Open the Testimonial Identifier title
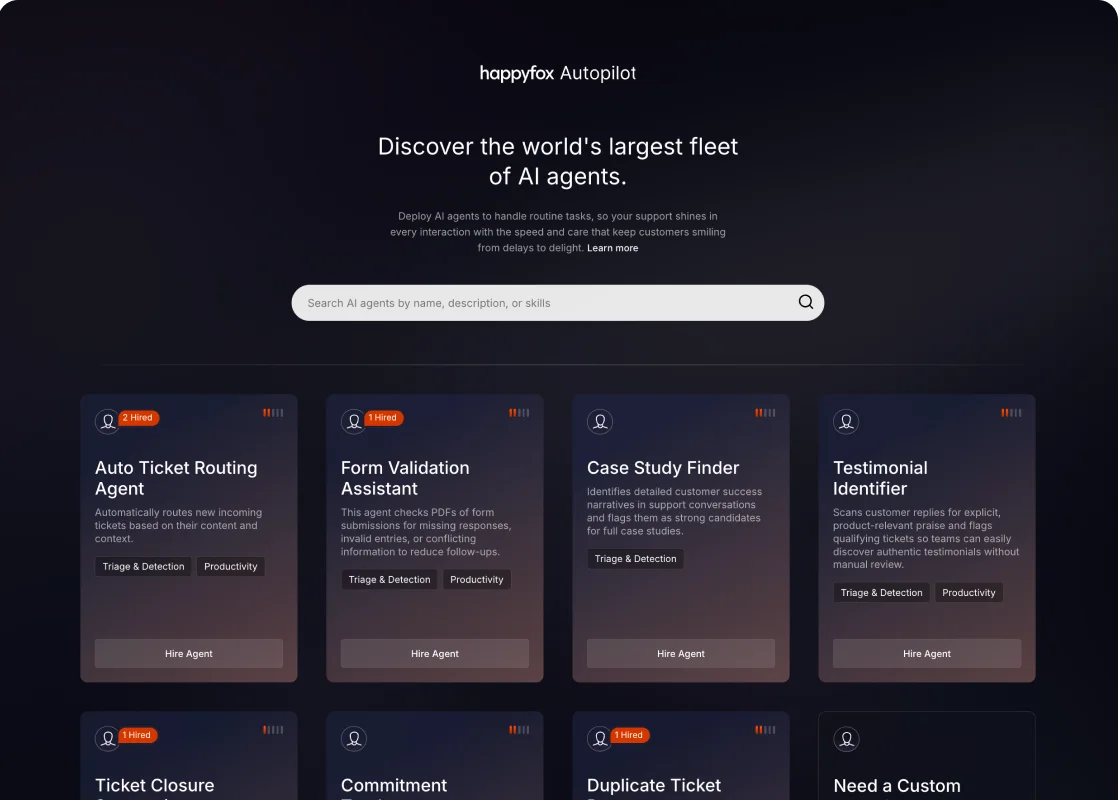Image resolution: width=1118 pixels, height=800 pixels. click(x=880, y=478)
